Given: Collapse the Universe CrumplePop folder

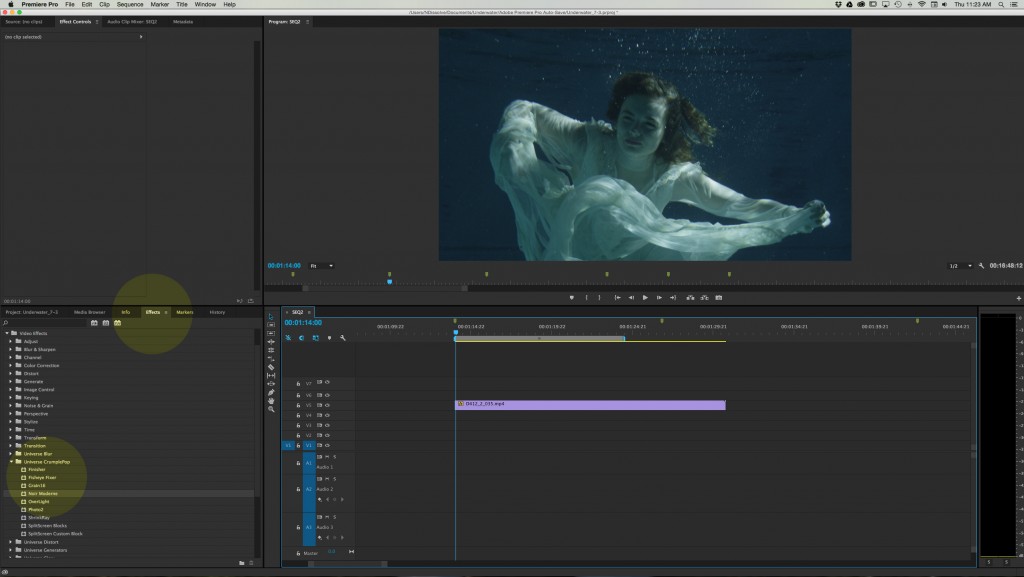Looking at the screenshot, I should [x=11, y=462].
